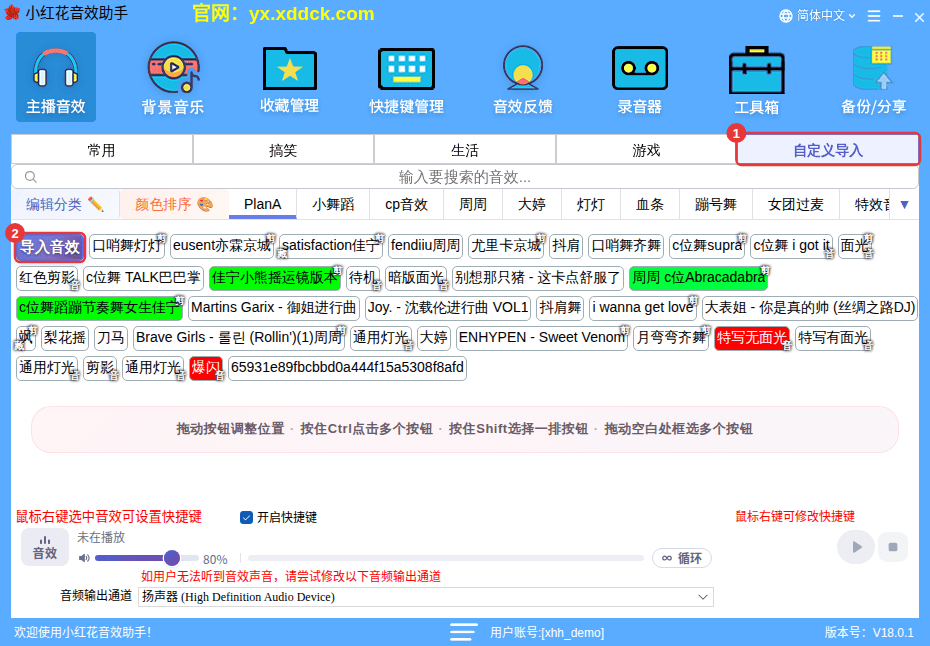
Task: Click 颜色排序 color sort button
Action: tap(173, 205)
